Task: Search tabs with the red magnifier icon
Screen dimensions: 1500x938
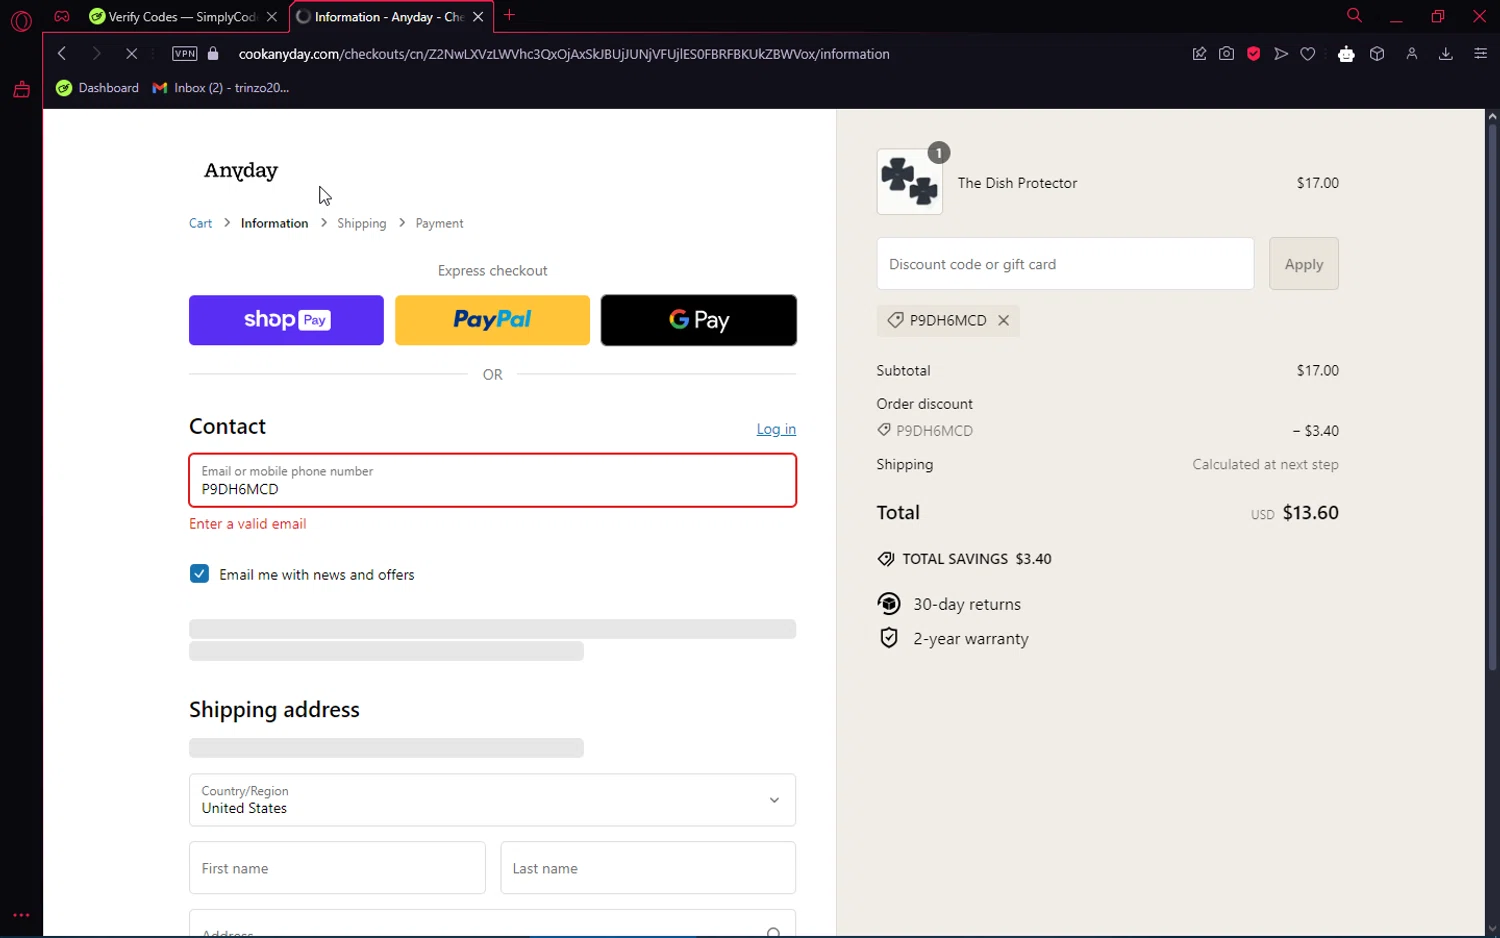Action: (x=1354, y=15)
